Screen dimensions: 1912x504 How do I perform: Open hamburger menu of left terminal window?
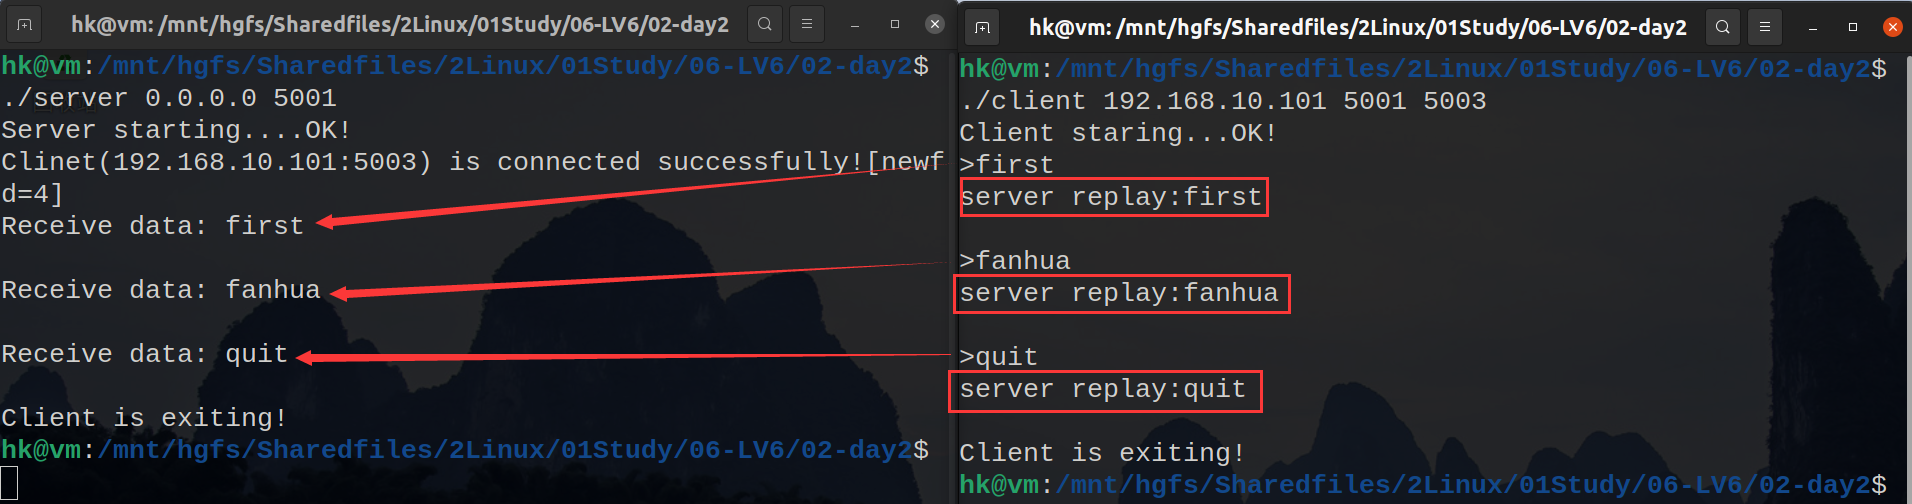[807, 24]
